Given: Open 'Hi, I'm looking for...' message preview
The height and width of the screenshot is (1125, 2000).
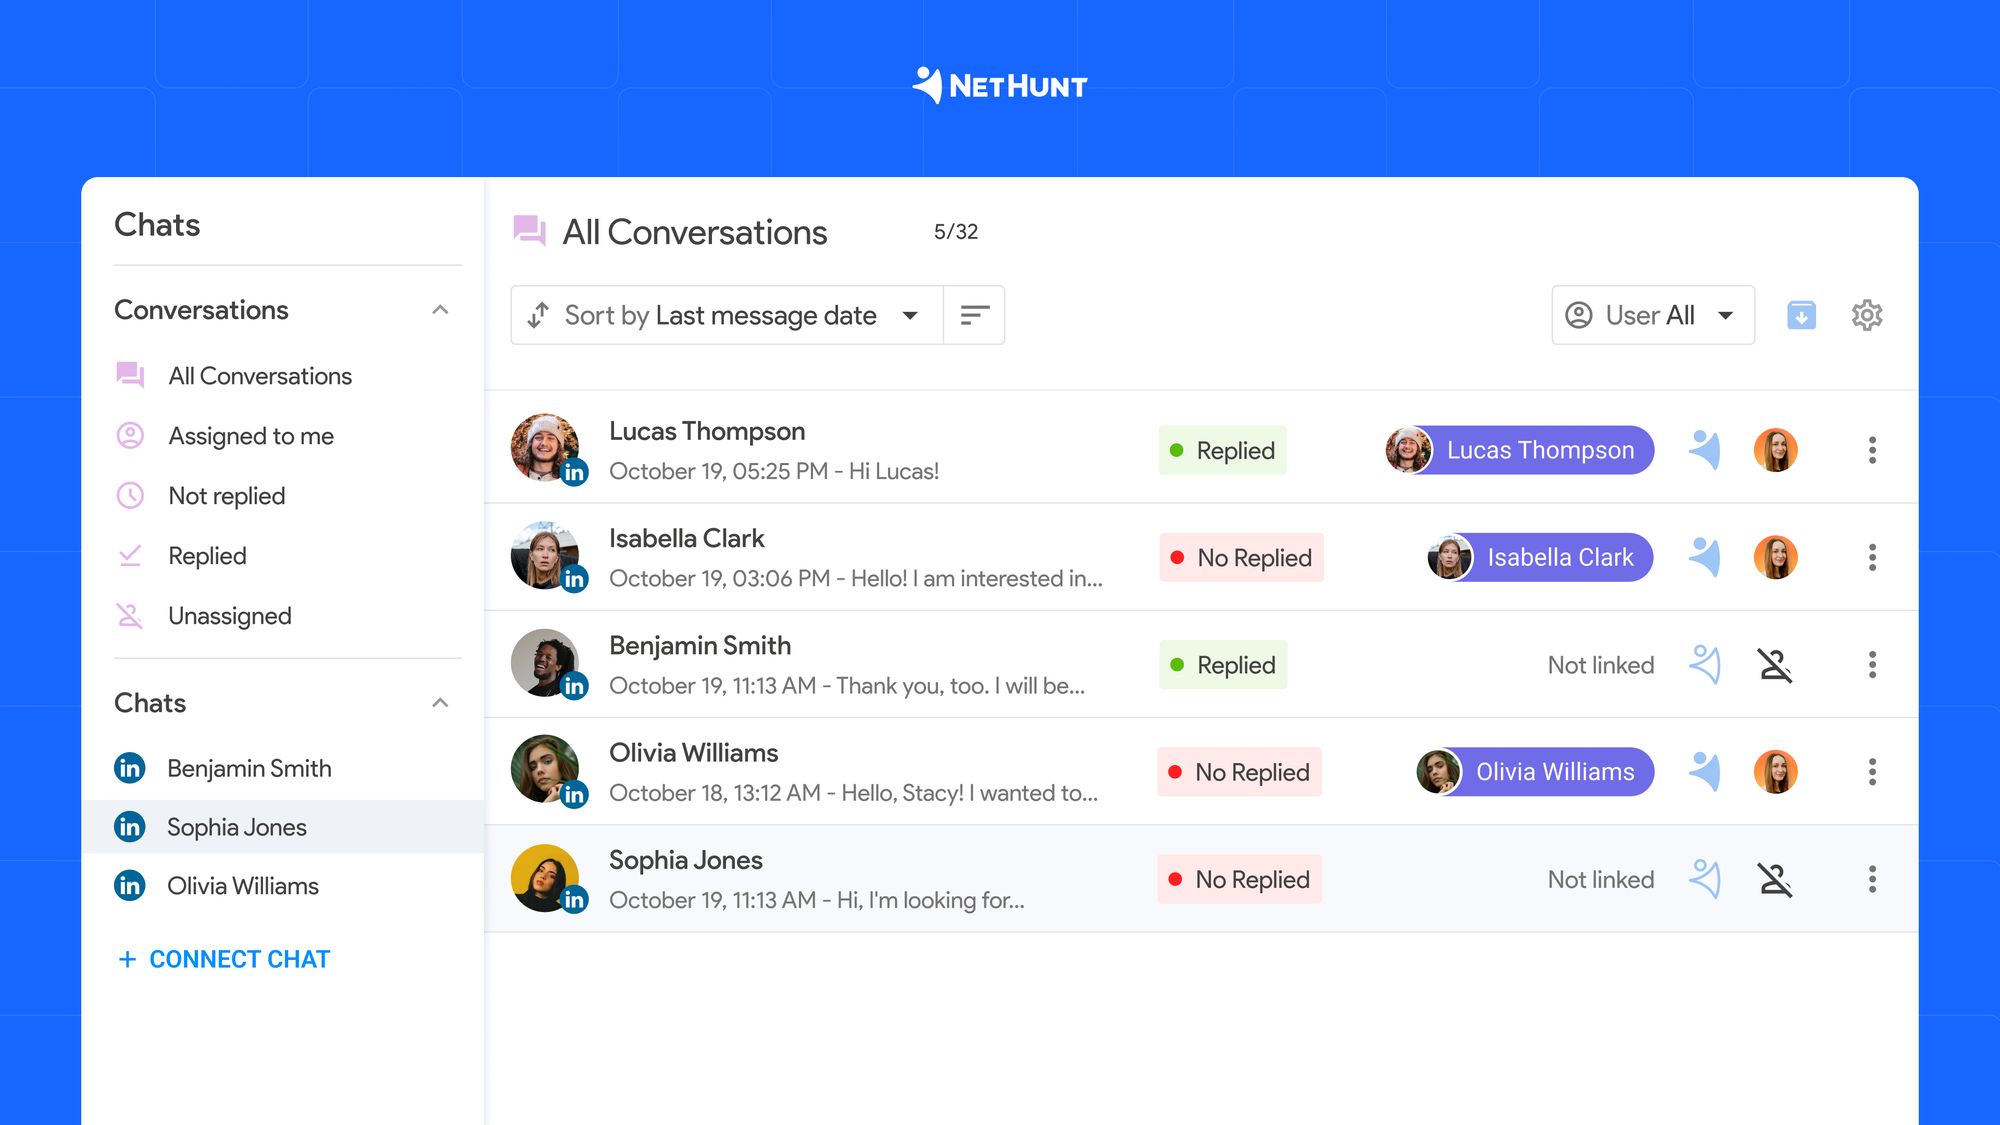Looking at the screenshot, I should (817, 900).
